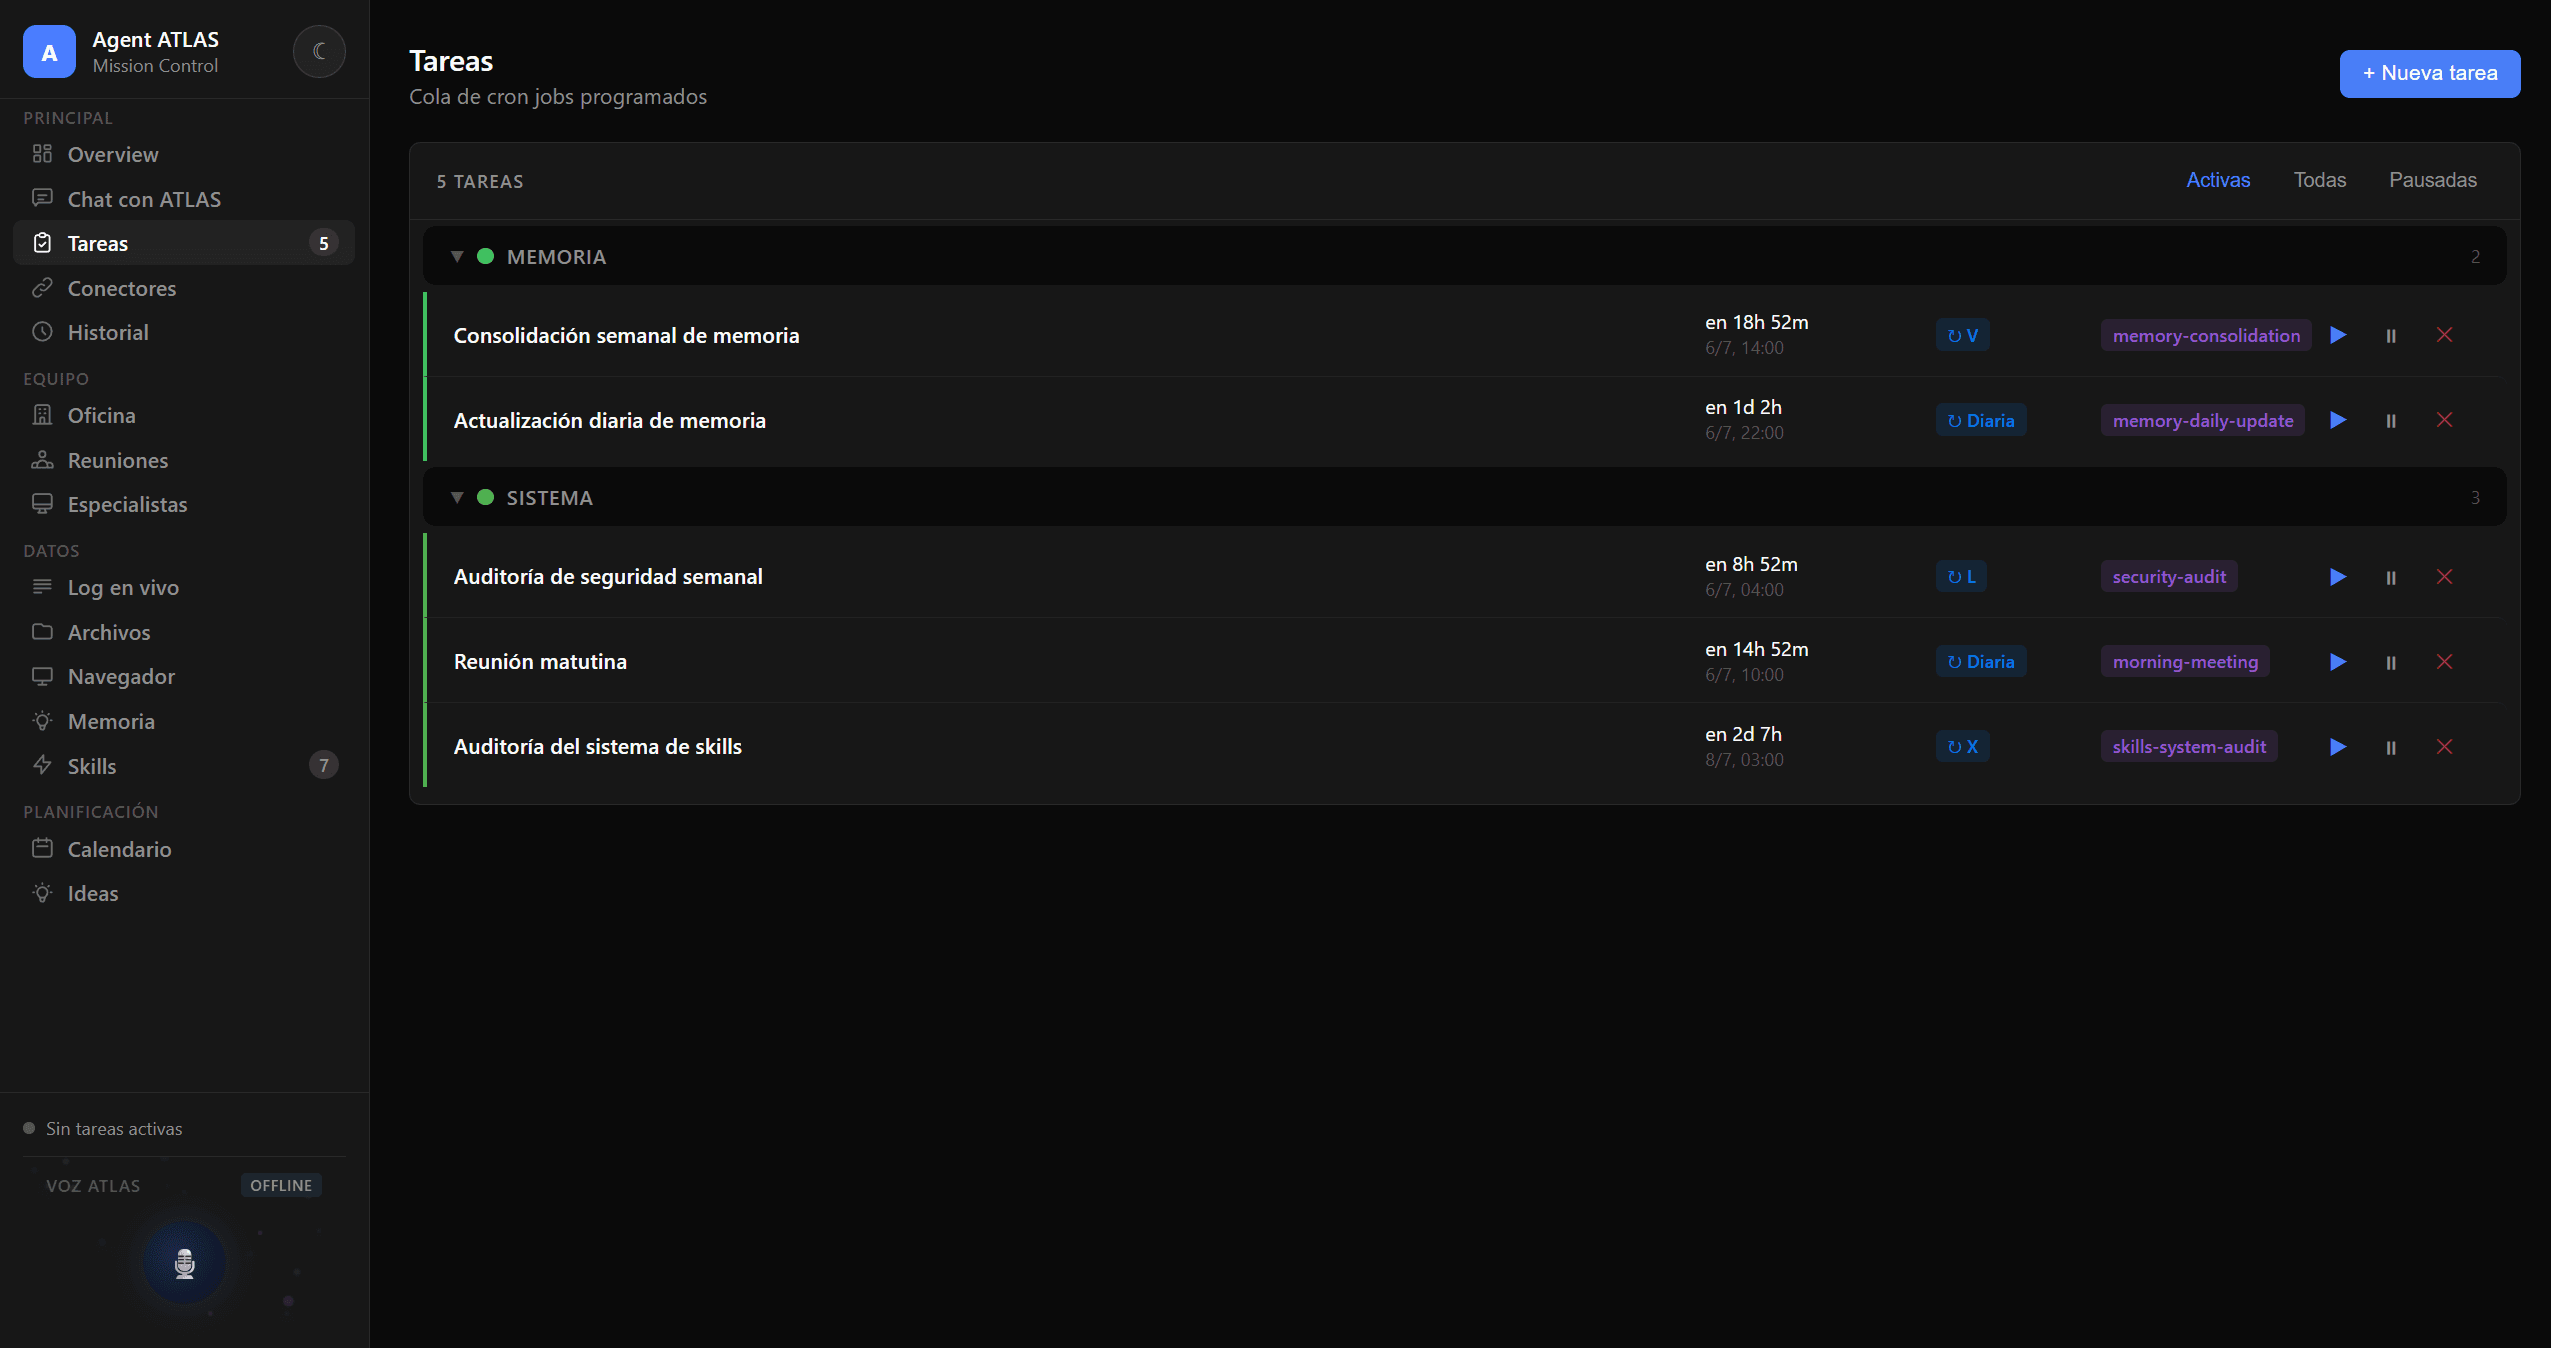
Task: Toggle dark mode with the moon icon
Action: pyautogui.click(x=319, y=51)
